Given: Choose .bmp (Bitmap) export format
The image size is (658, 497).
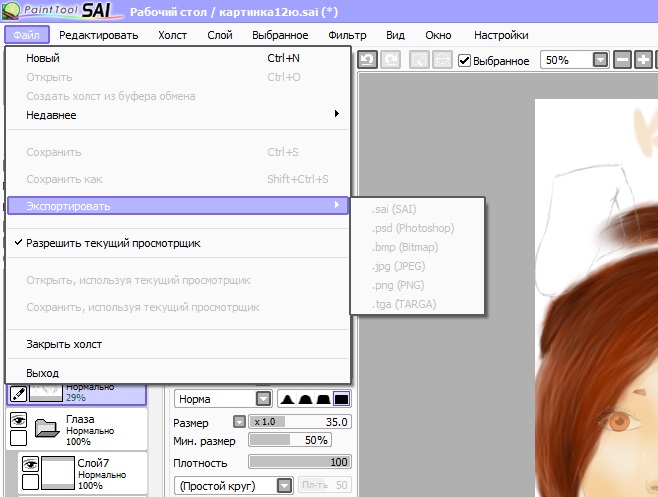Looking at the screenshot, I should coord(417,247).
